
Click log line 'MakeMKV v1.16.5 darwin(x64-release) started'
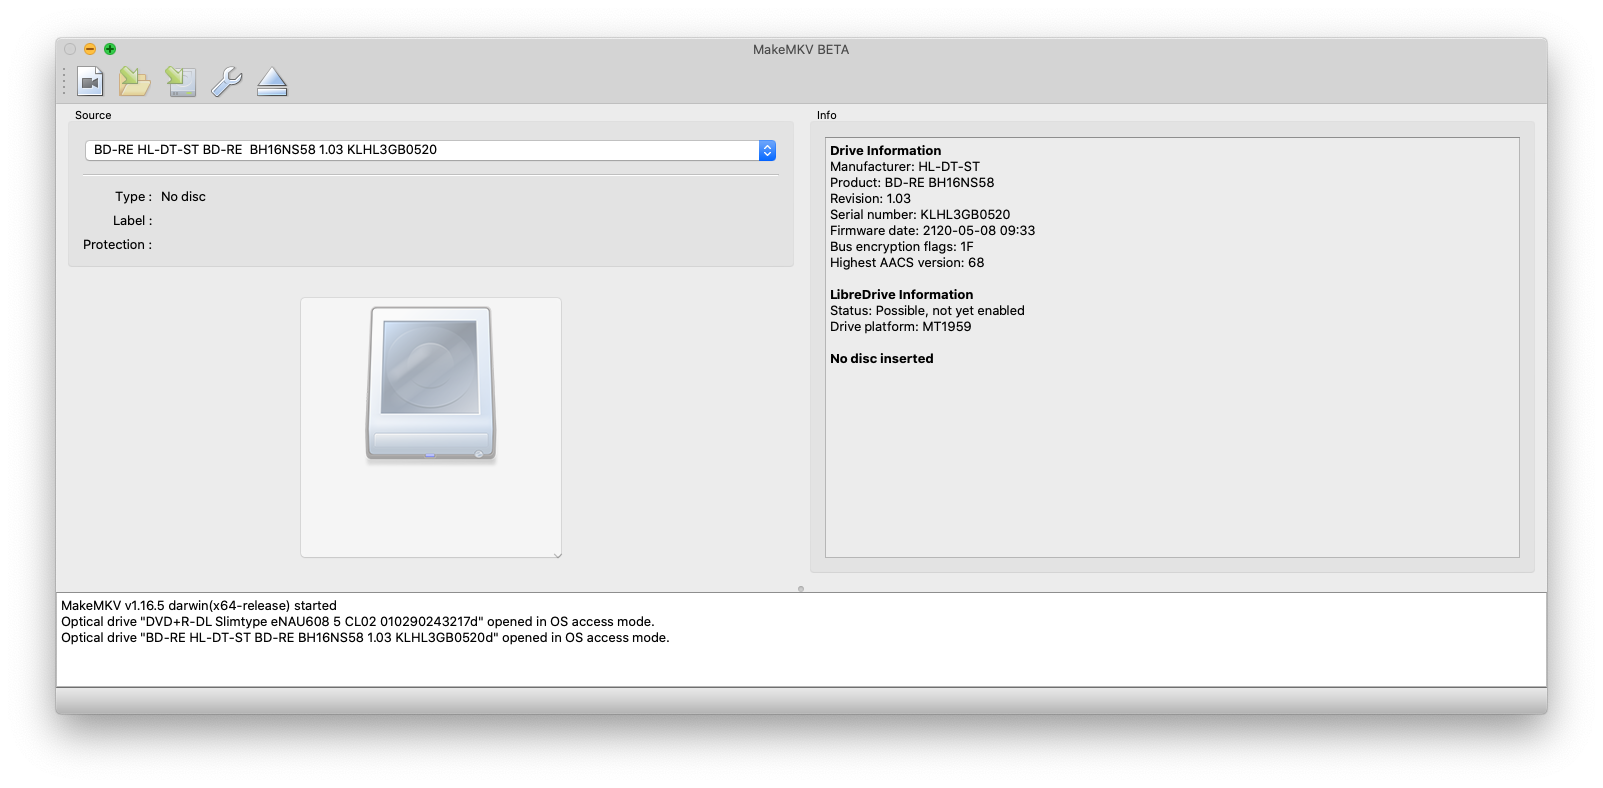199,606
